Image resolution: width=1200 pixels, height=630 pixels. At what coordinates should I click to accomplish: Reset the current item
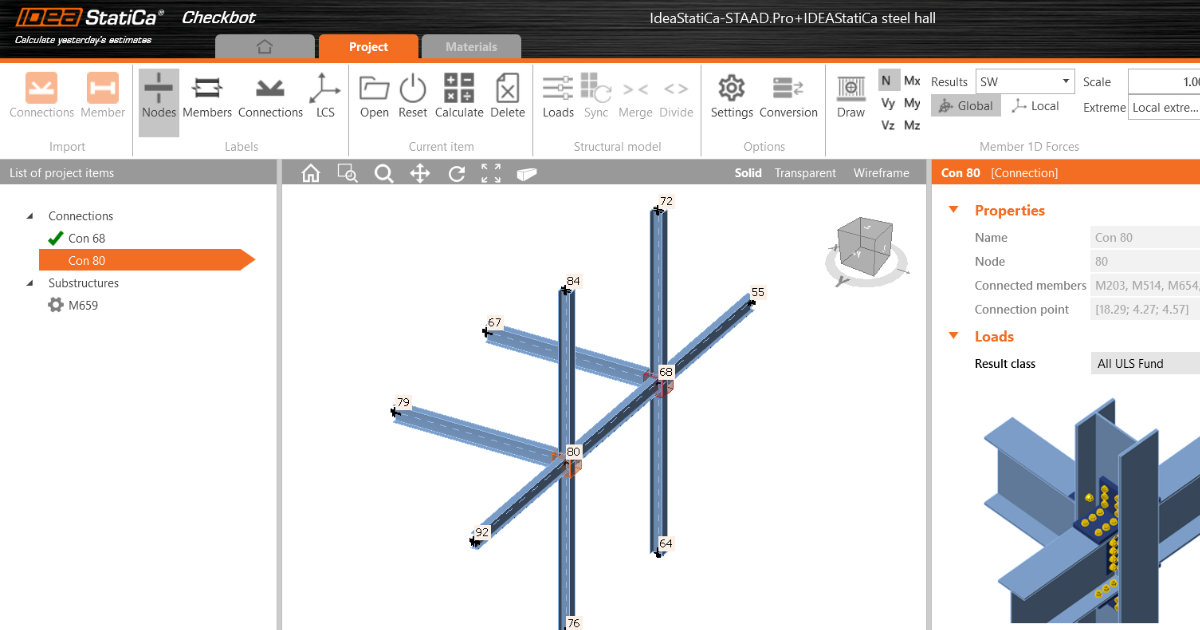pyautogui.click(x=413, y=96)
